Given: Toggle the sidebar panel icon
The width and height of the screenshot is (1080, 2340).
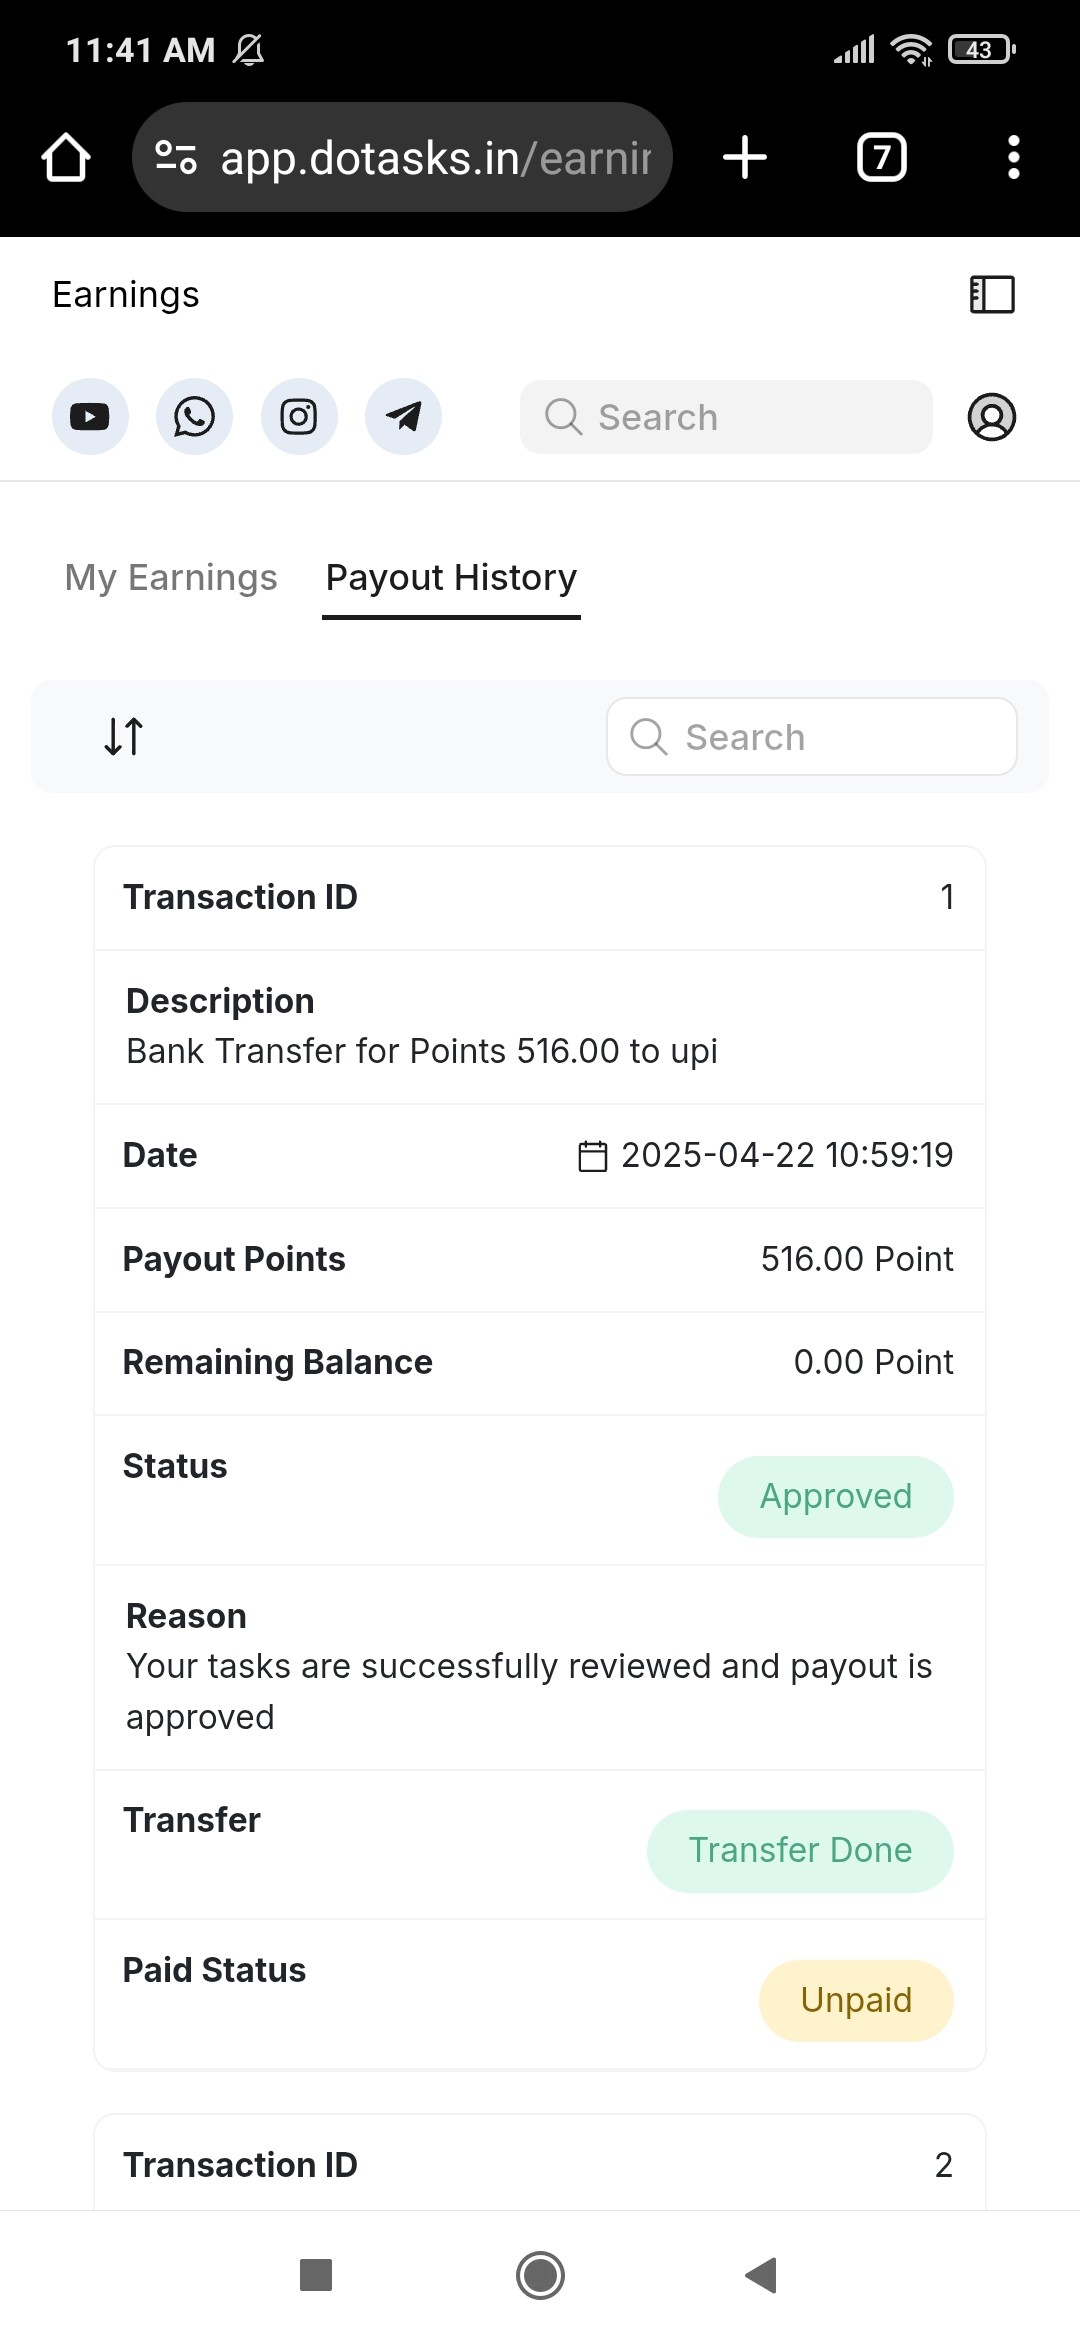Looking at the screenshot, I should coord(992,295).
